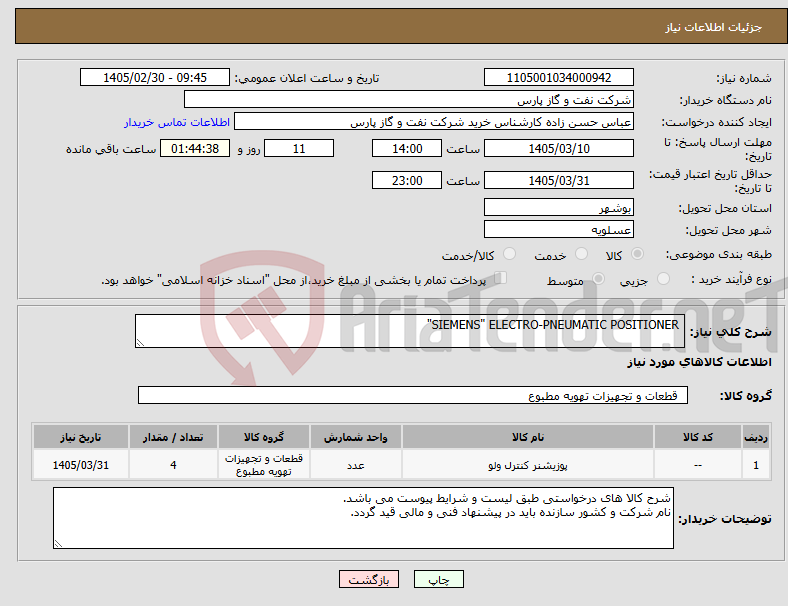The height and width of the screenshot is (606, 788).
Task: Select the خدمت radio button
Action: [x=581, y=254]
